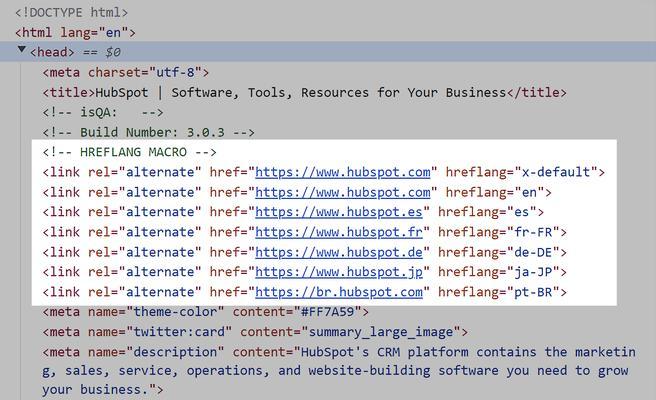The height and width of the screenshot is (400, 656).
Task: Select the Build Number 3.0.3 comment
Action: tap(149, 132)
